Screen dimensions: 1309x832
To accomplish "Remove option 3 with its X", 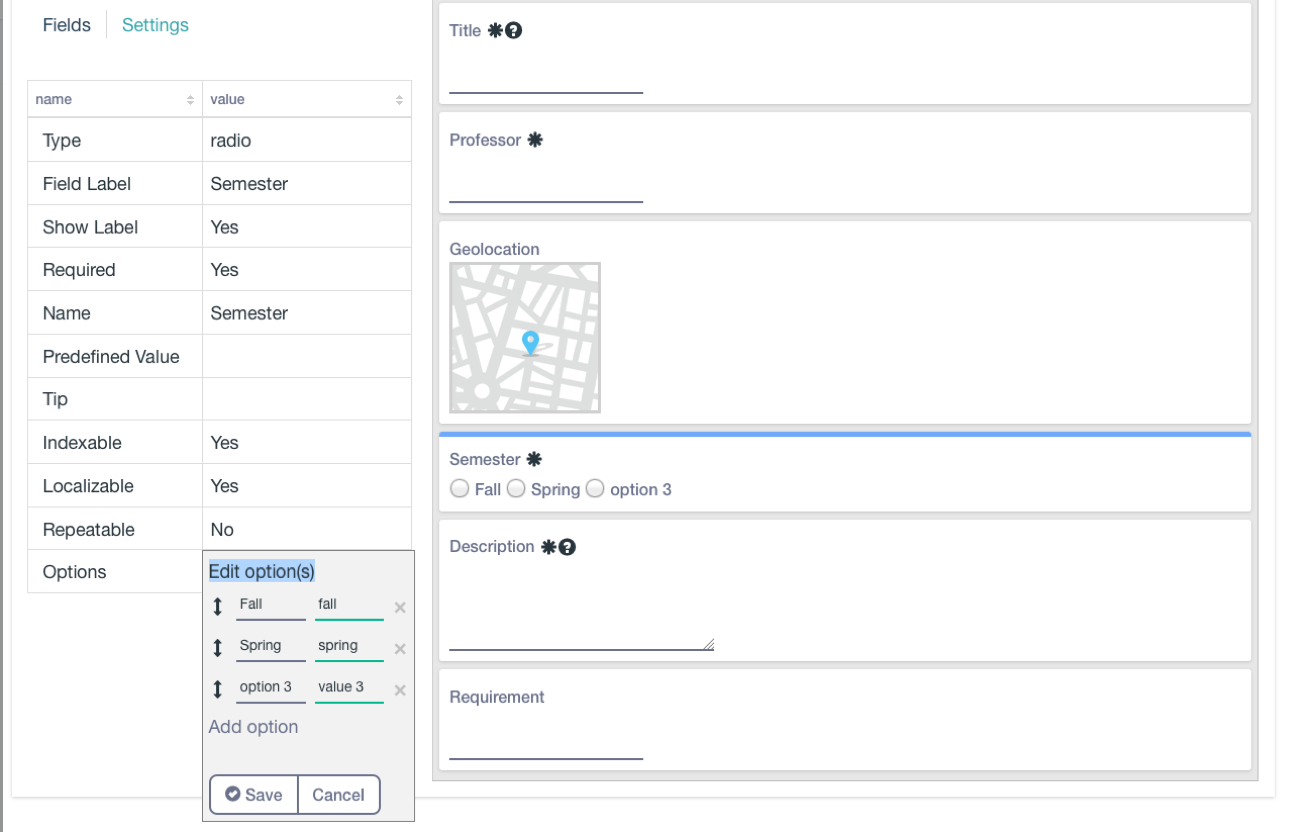I will click(x=400, y=690).
